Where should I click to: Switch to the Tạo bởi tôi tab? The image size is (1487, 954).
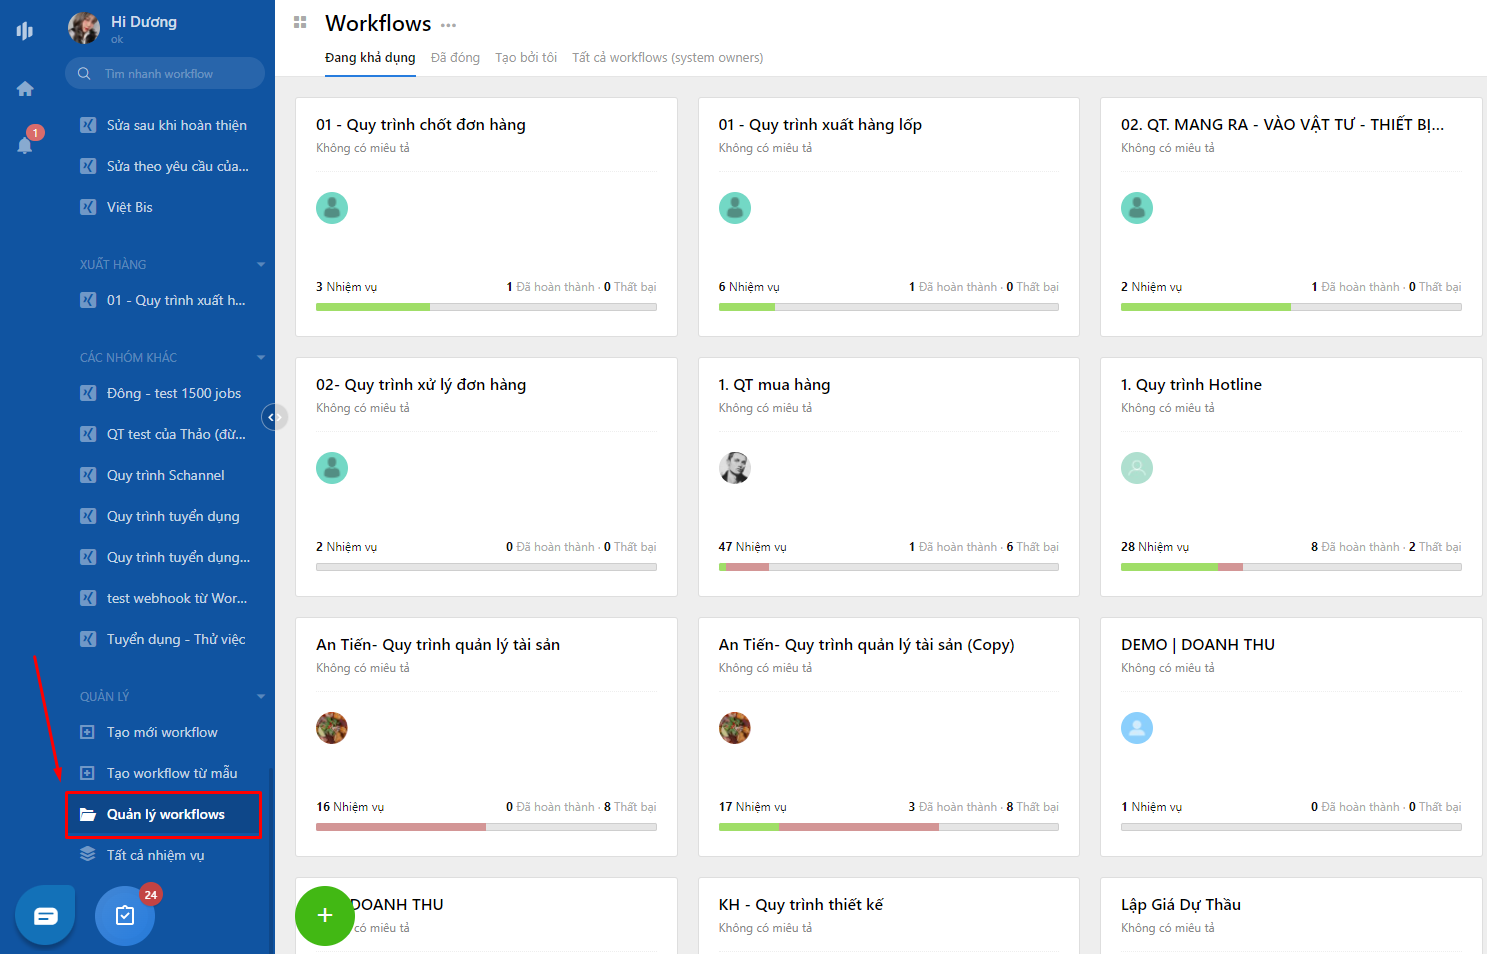click(x=526, y=57)
